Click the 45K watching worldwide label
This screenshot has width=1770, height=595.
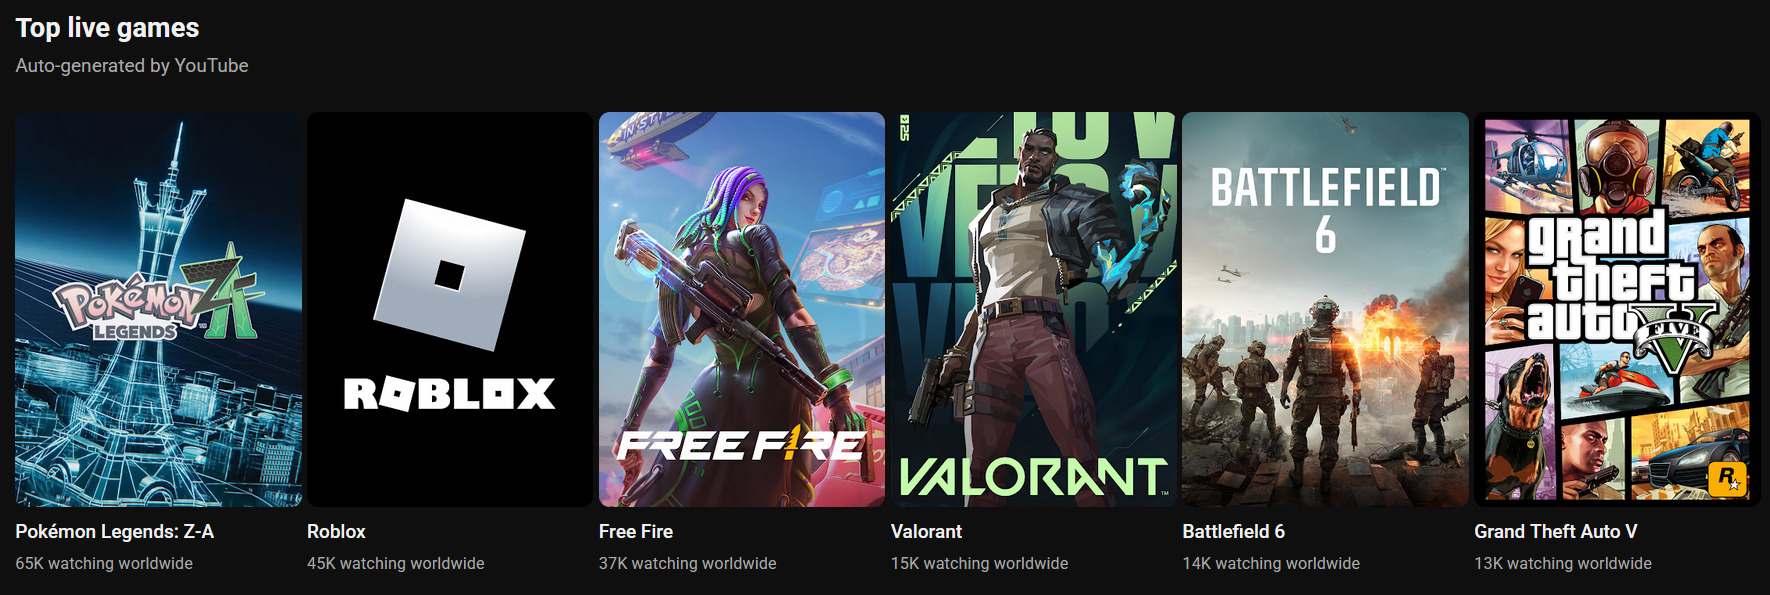pos(396,564)
